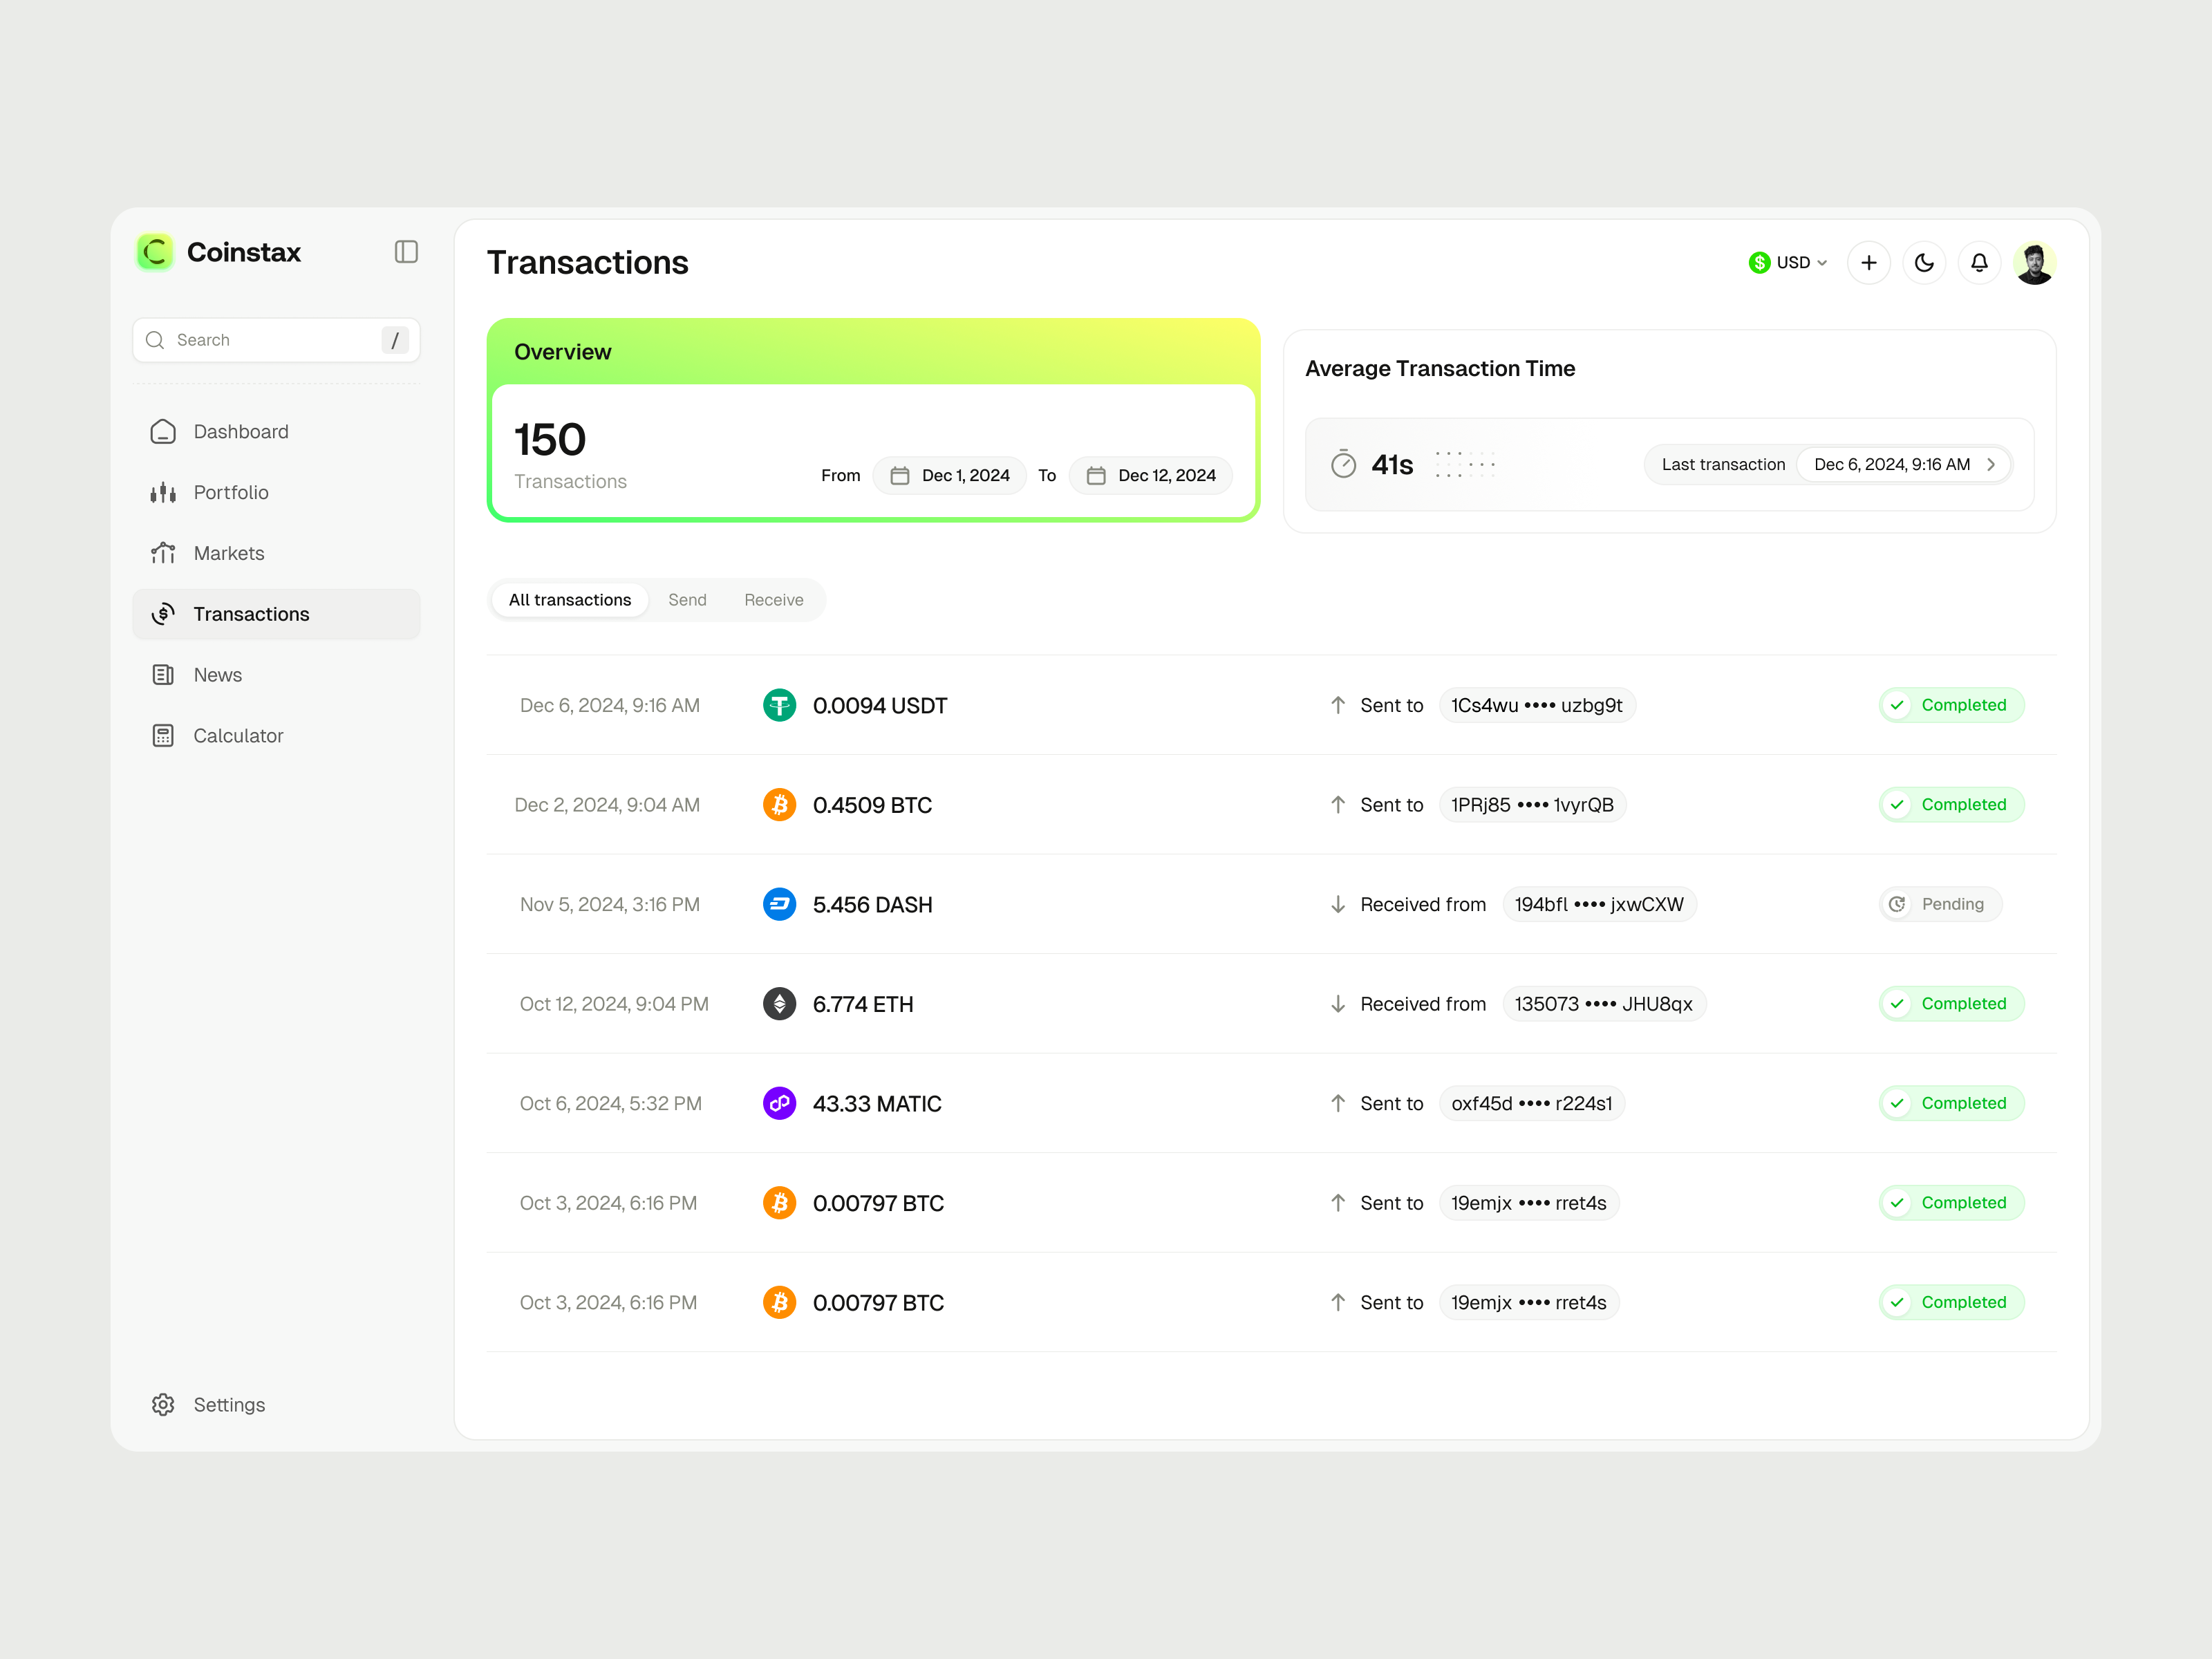Image resolution: width=2212 pixels, height=1659 pixels.
Task: Click the Ethereum icon on the 6.774 ETH row
Action: click(779, 1003)
